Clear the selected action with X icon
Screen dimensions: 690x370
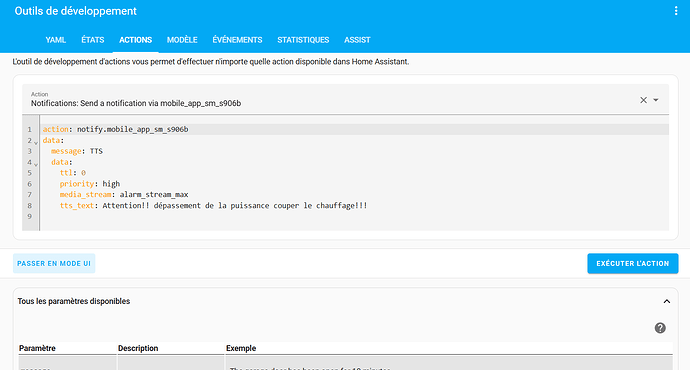pos(643,100)
